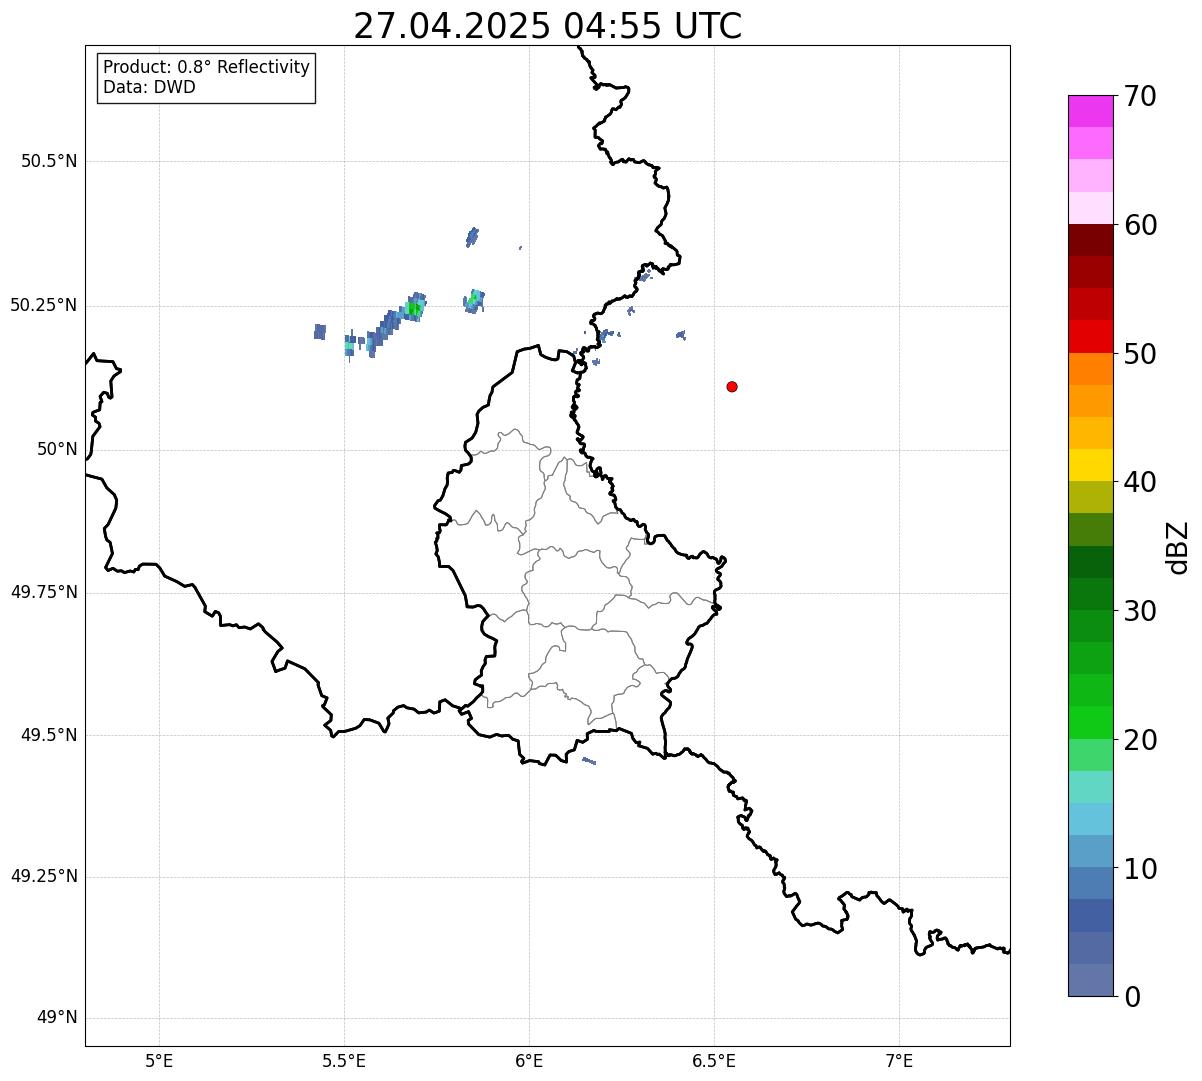The height and width of the screenshot is (1081, 1202).
Task: Click the colorbar tick label 30
Action: coord(1141,611)
